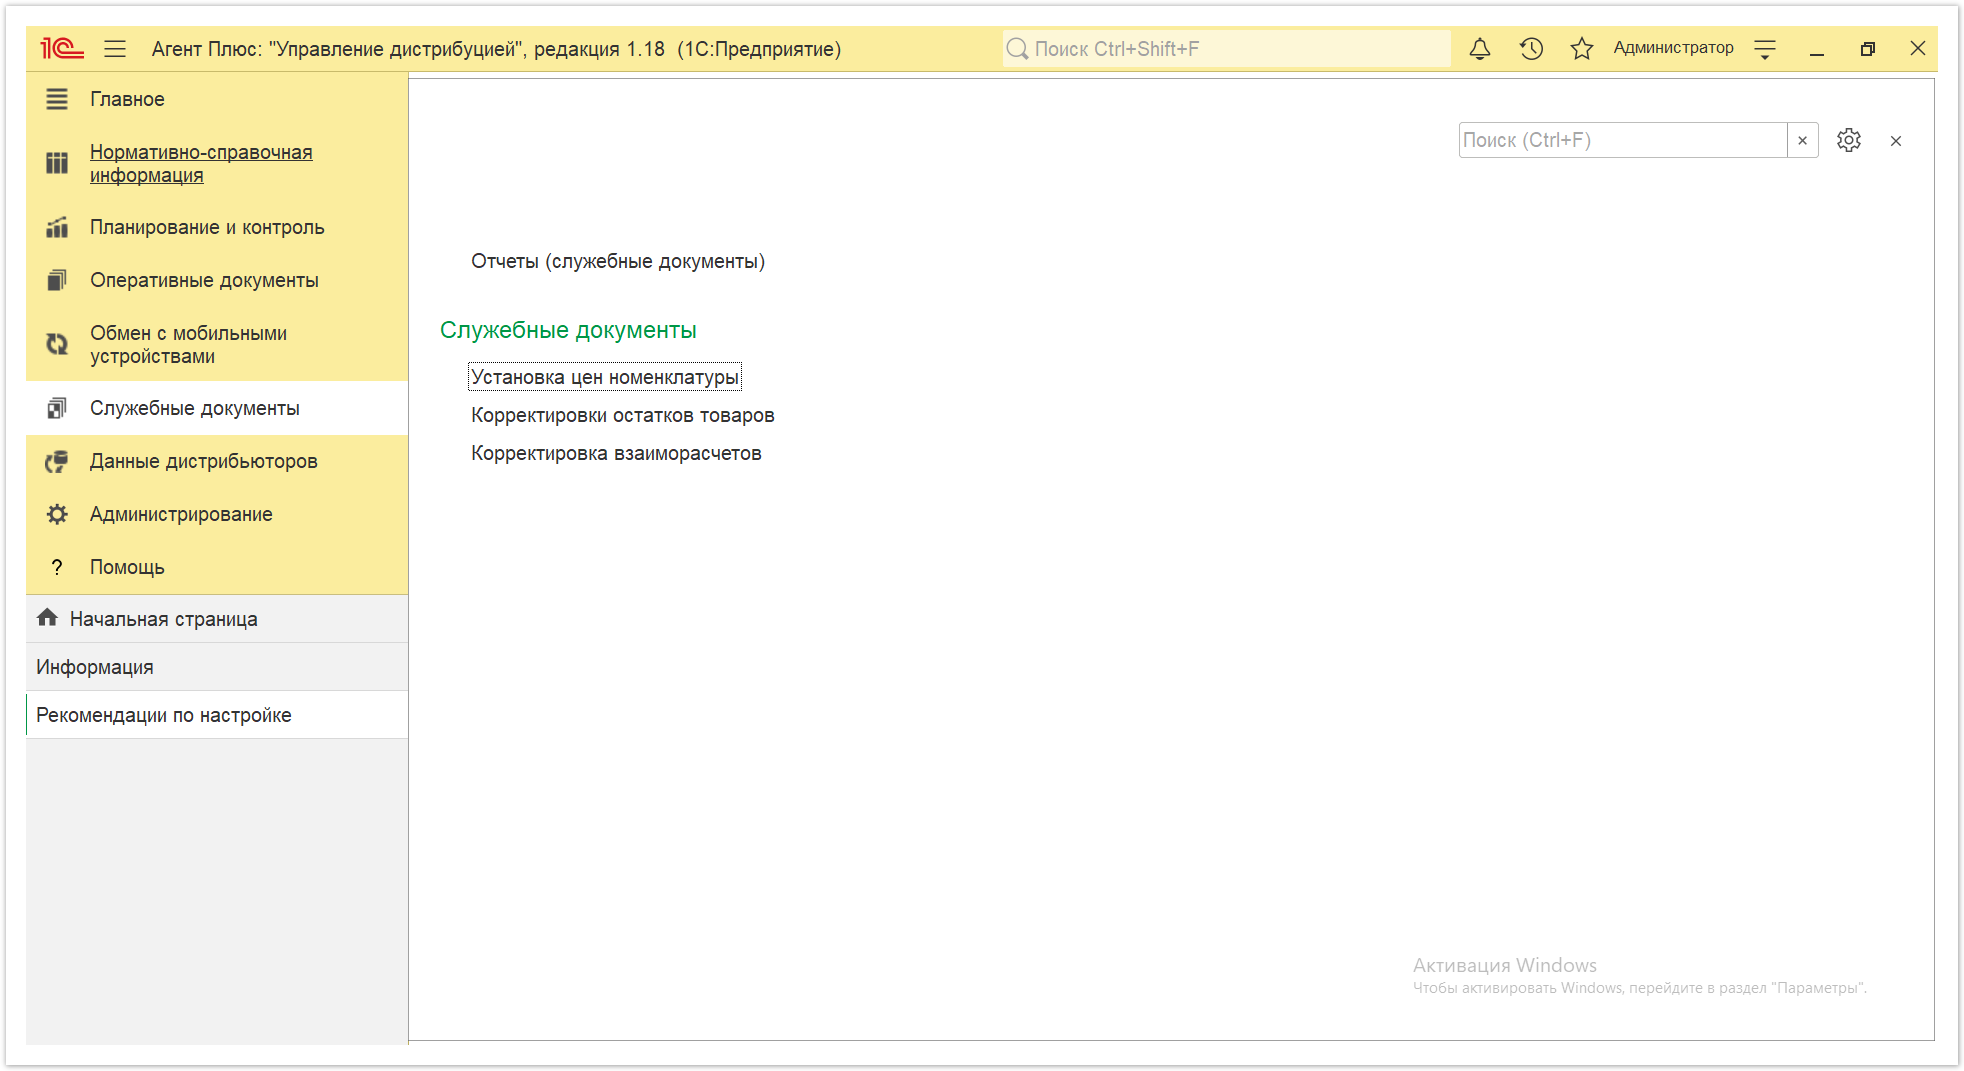Focus the Поиск (Ctrl+F) field in panel
Screen dimensions: 1964x1071
pos(1622,140)
